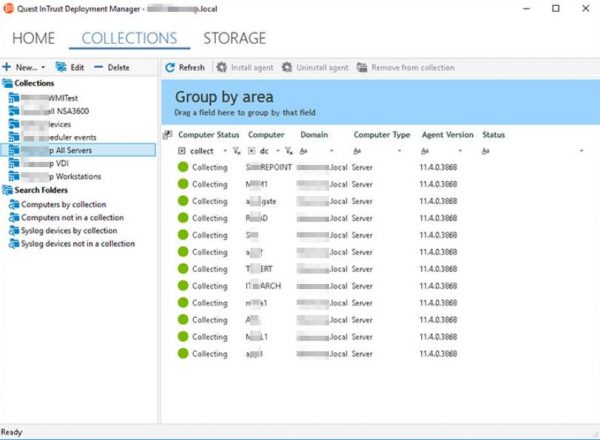Sort by Computer column header
Screen dimensions: 600x440
tap(266, 134)
